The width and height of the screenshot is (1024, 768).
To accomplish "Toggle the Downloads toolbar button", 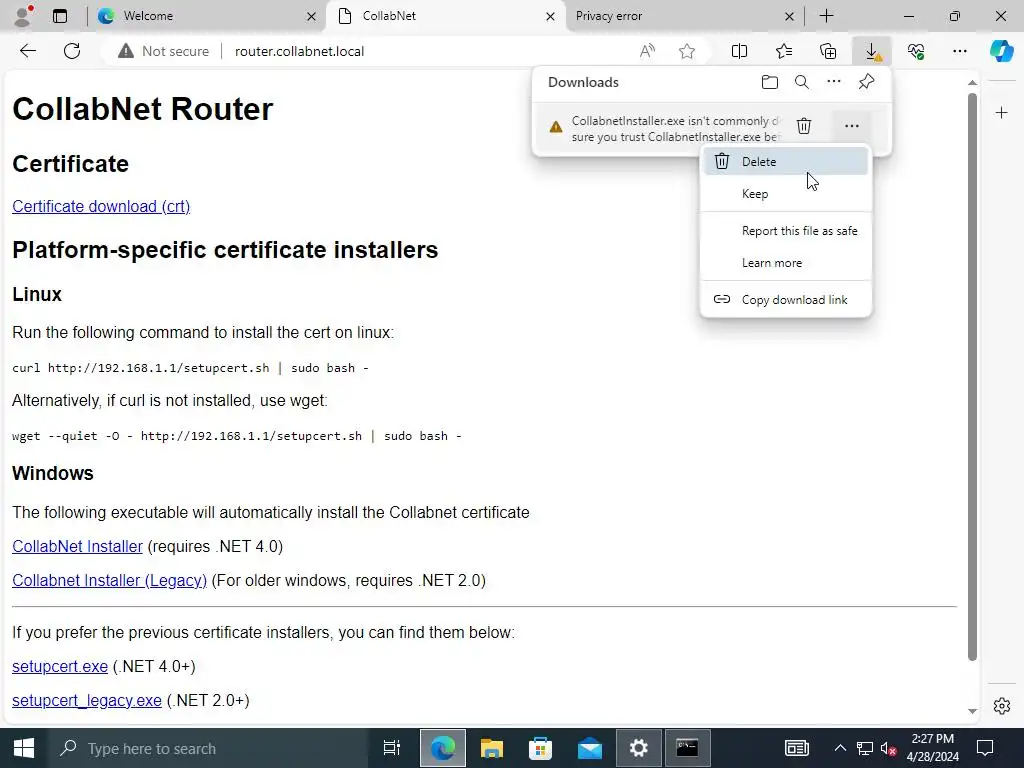I will click(872, 51).
